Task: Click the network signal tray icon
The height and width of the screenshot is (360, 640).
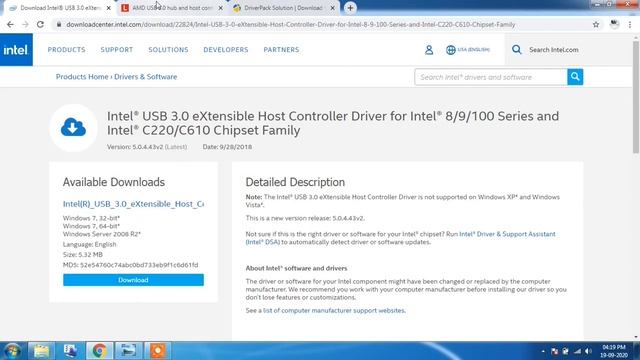Action: [577, 351]
